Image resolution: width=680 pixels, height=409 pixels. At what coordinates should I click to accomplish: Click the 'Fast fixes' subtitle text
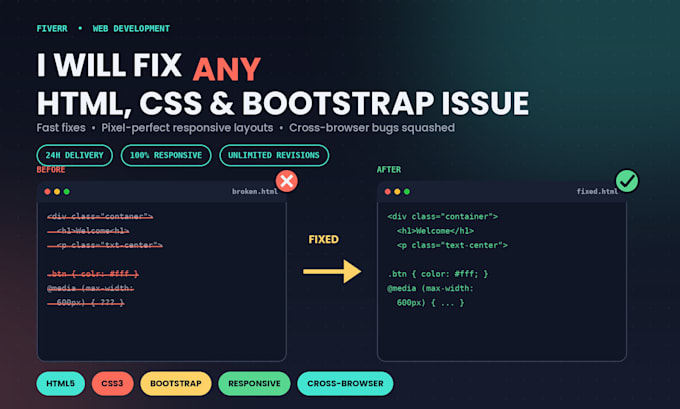pos(61,128)
